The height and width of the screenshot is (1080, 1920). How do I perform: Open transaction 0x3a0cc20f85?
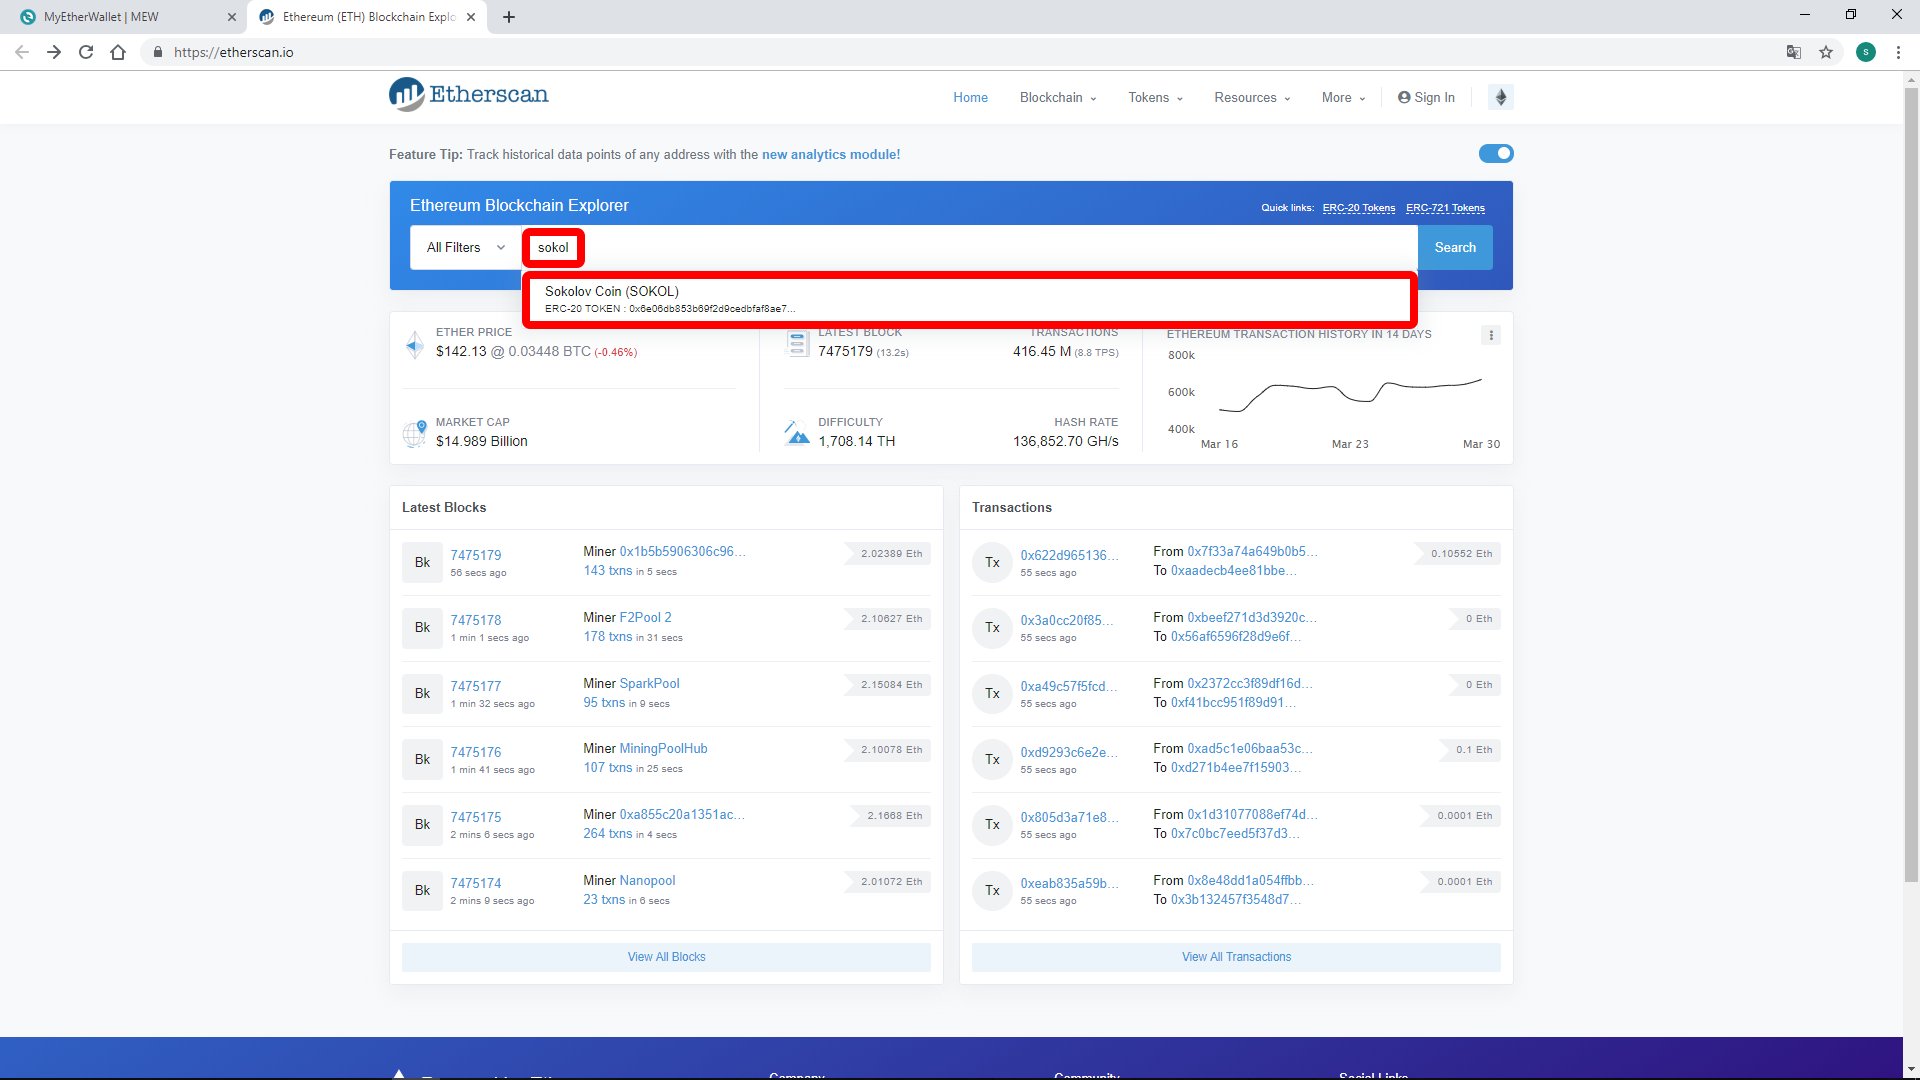[x=1068, y=620]
